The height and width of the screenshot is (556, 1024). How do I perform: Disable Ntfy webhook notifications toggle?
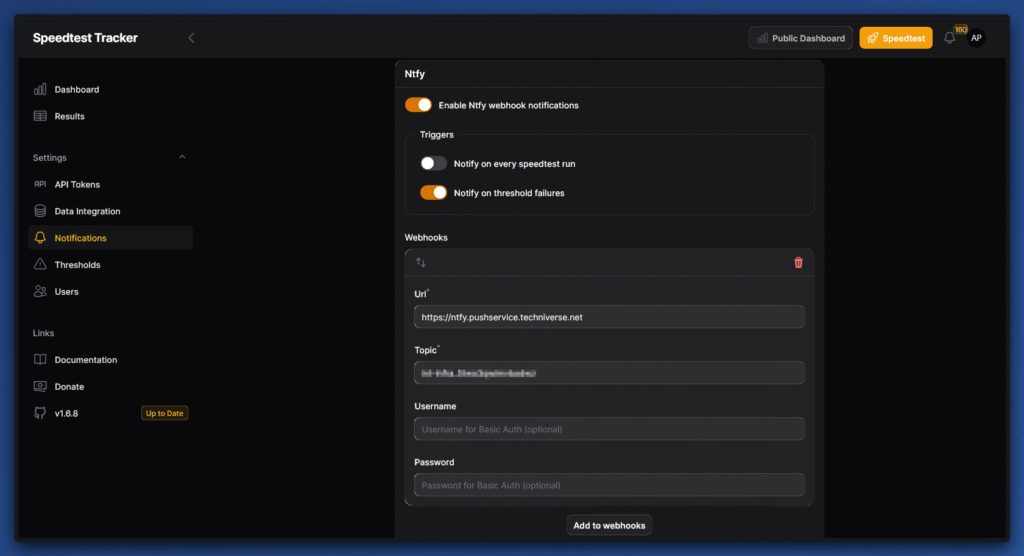click(418, 105)
